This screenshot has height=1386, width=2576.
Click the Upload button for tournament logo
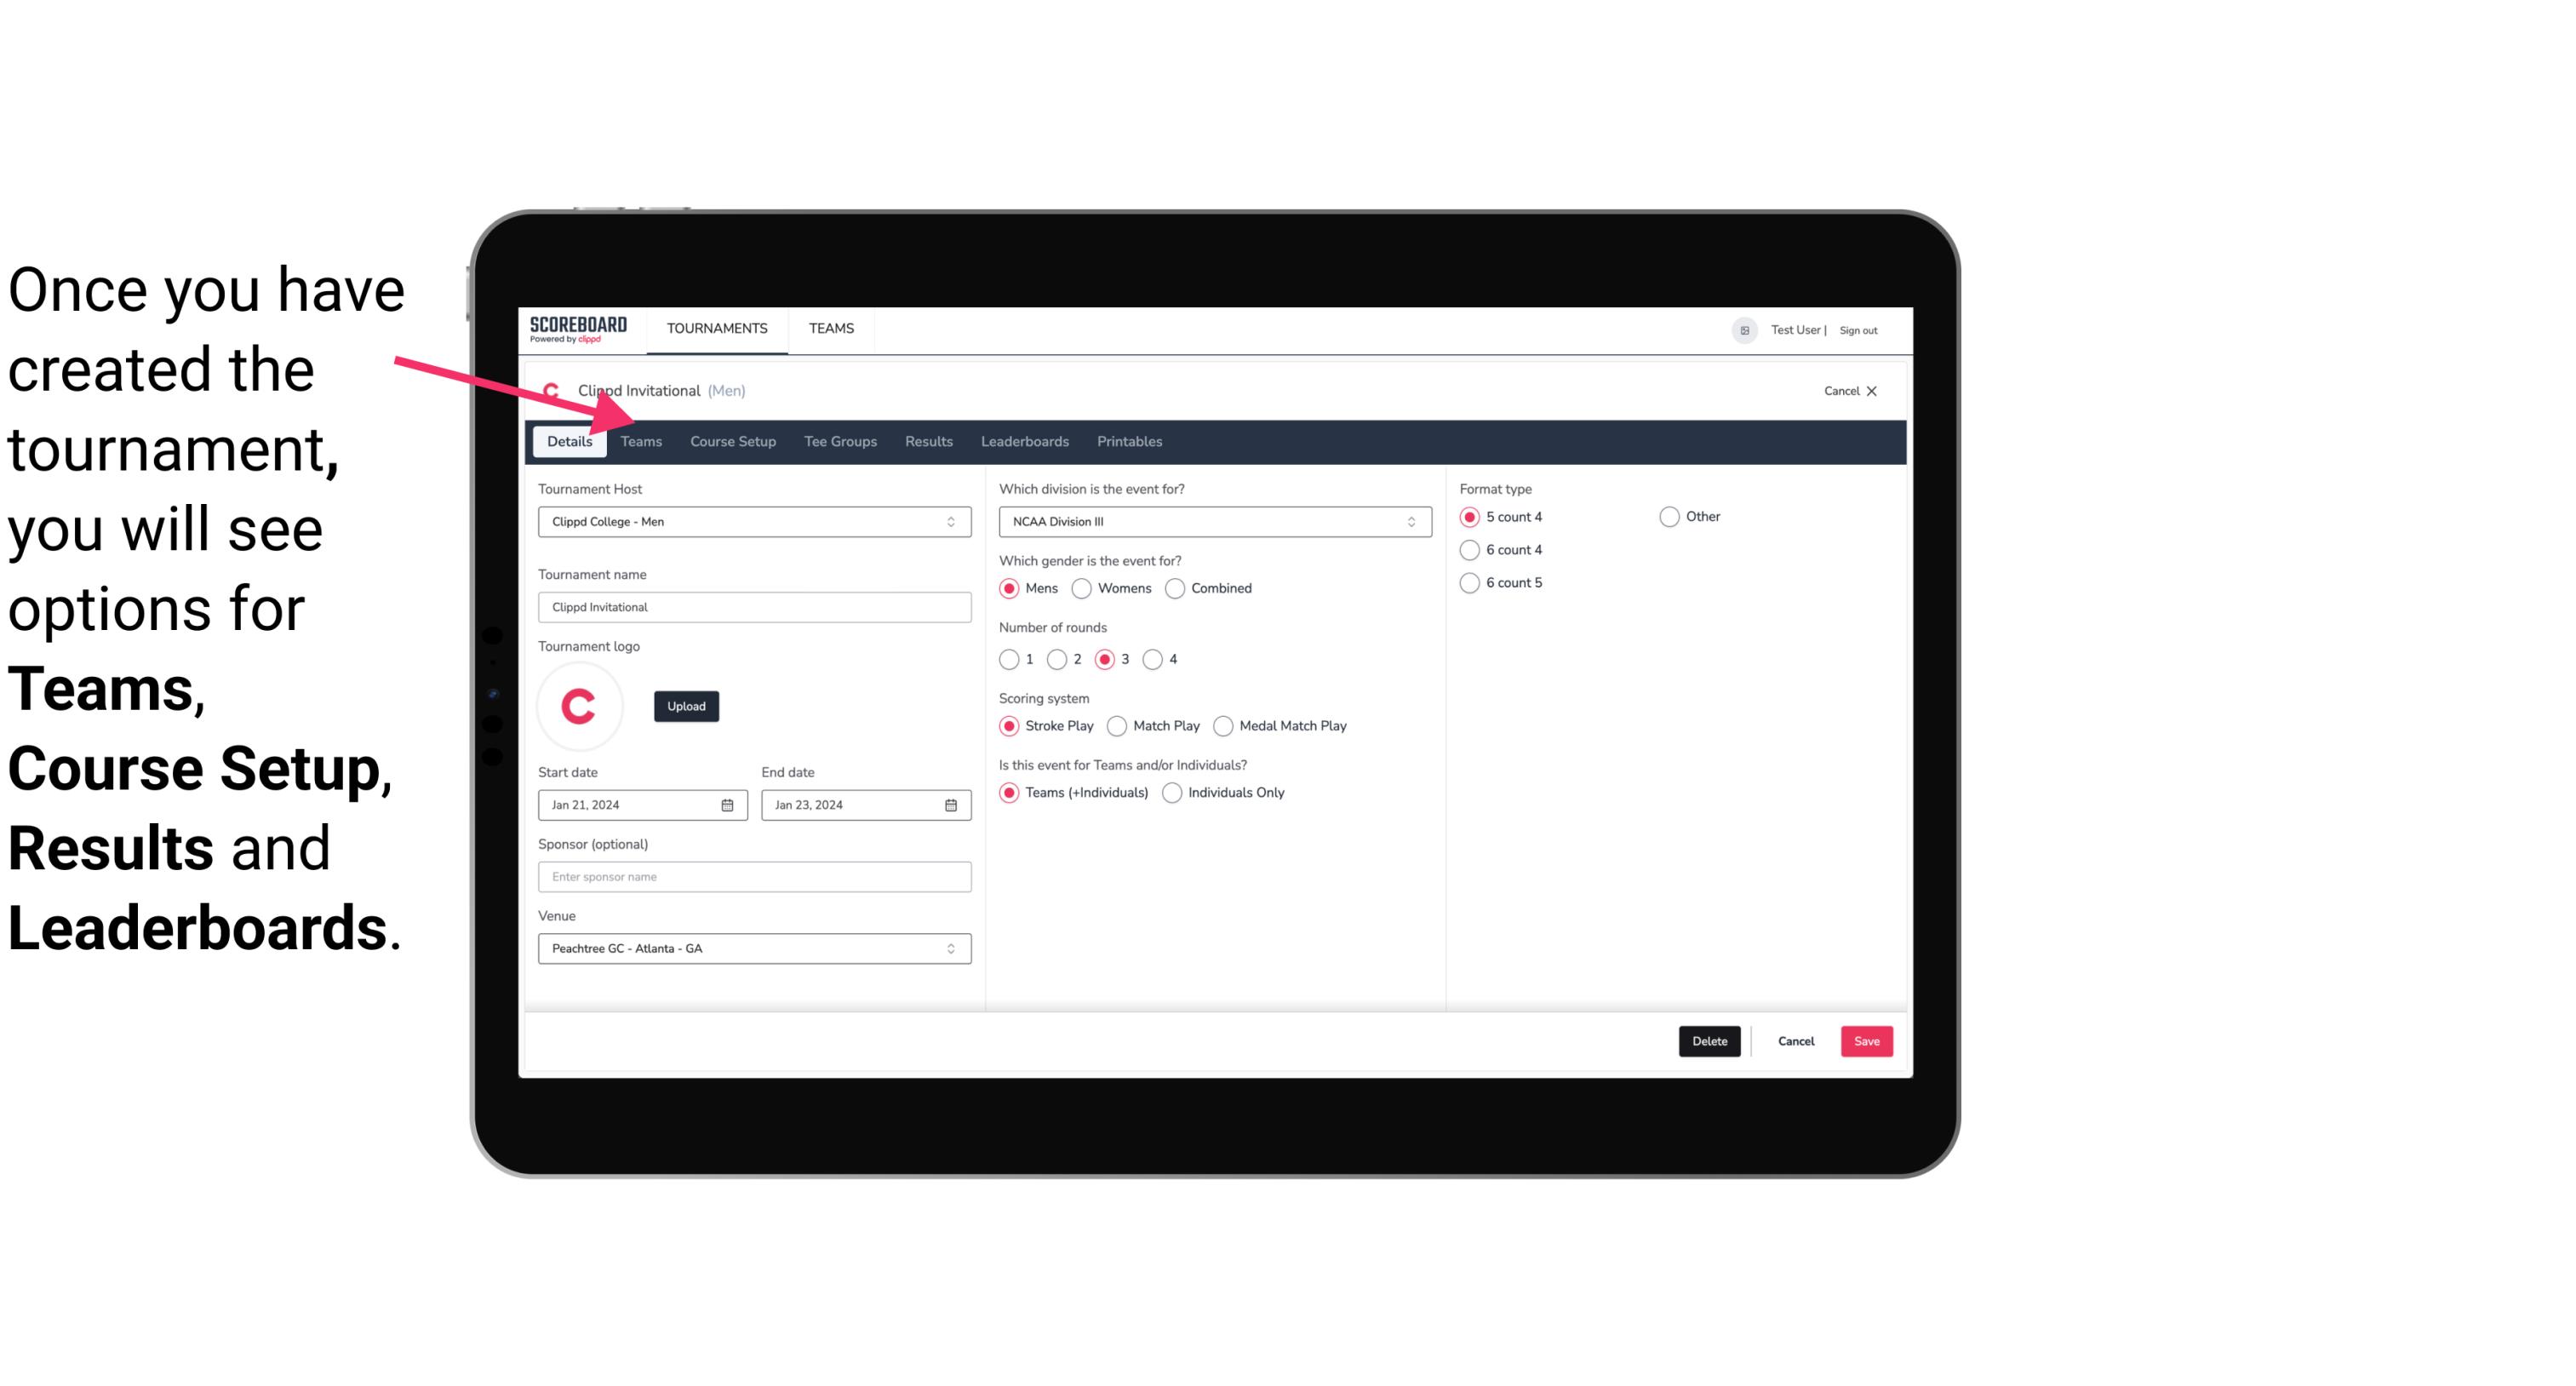pyautogui.click(x=686, y=705)
